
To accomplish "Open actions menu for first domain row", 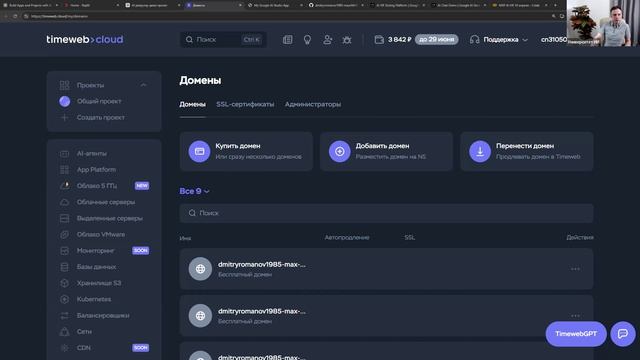I will tap(575, 269).
